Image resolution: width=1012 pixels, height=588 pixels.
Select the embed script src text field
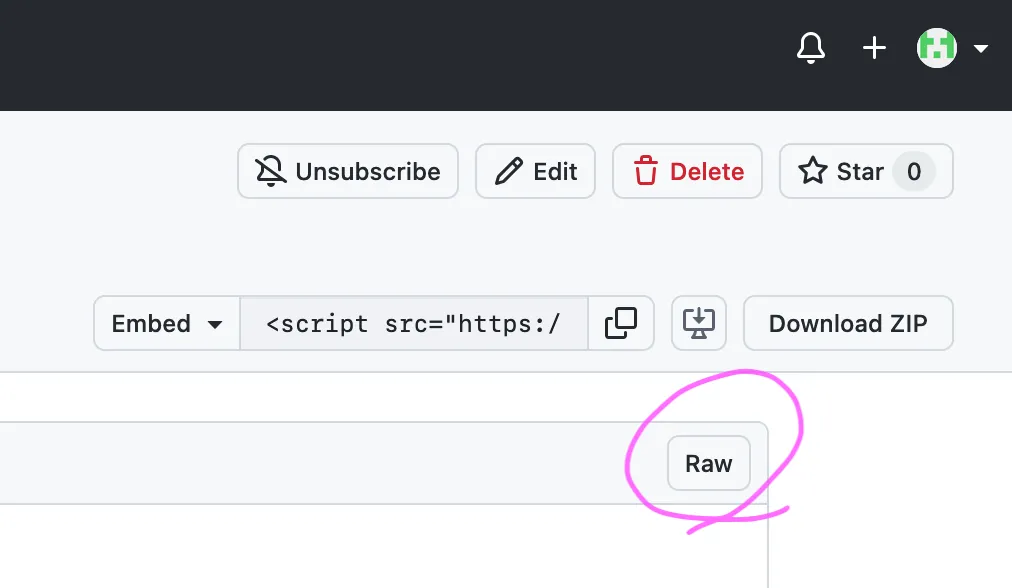[x=413, y=323]
